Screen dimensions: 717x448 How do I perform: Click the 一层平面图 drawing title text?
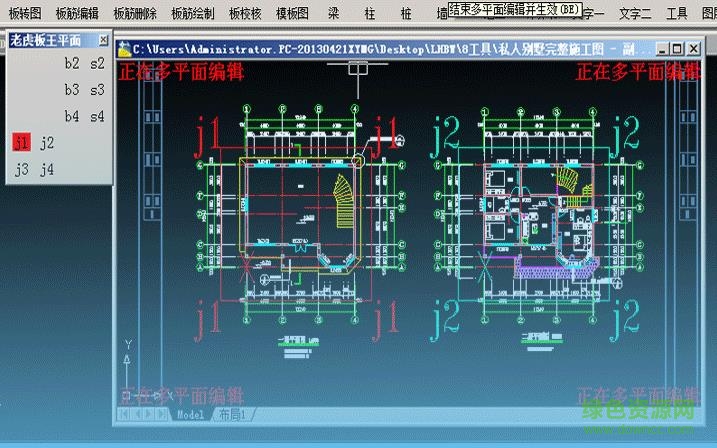[x=298, y=341]
